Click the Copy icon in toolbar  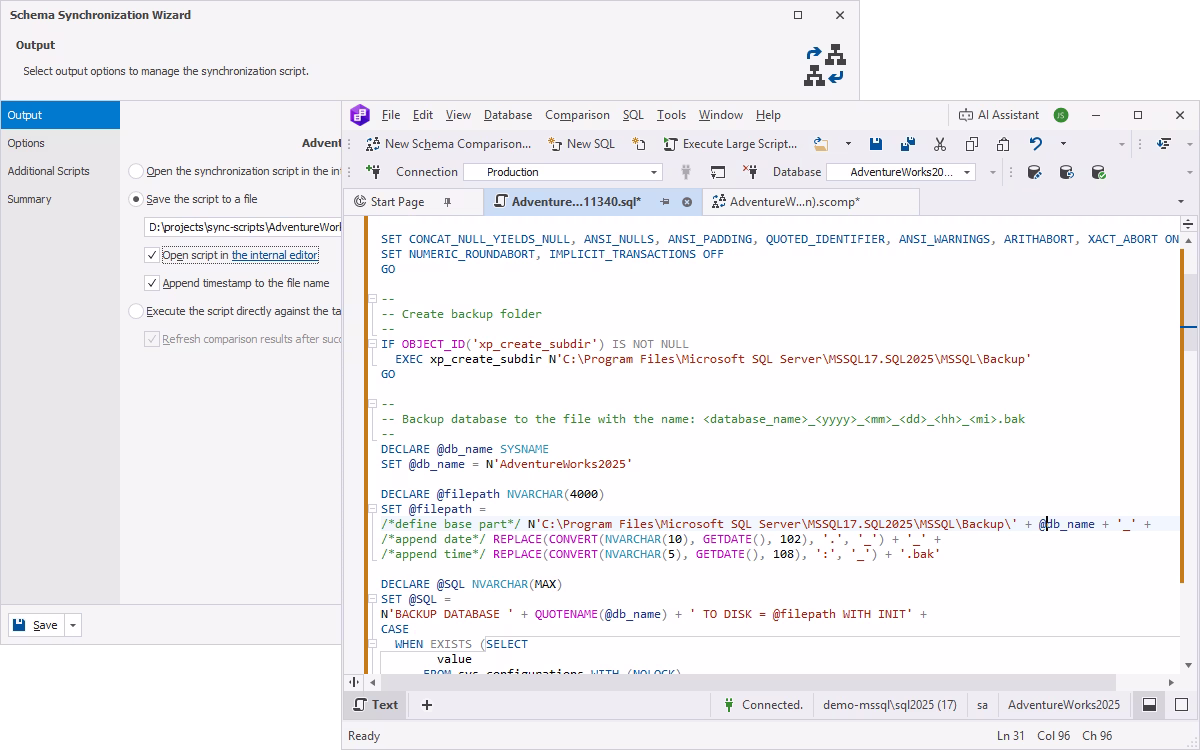pos(972,144)
